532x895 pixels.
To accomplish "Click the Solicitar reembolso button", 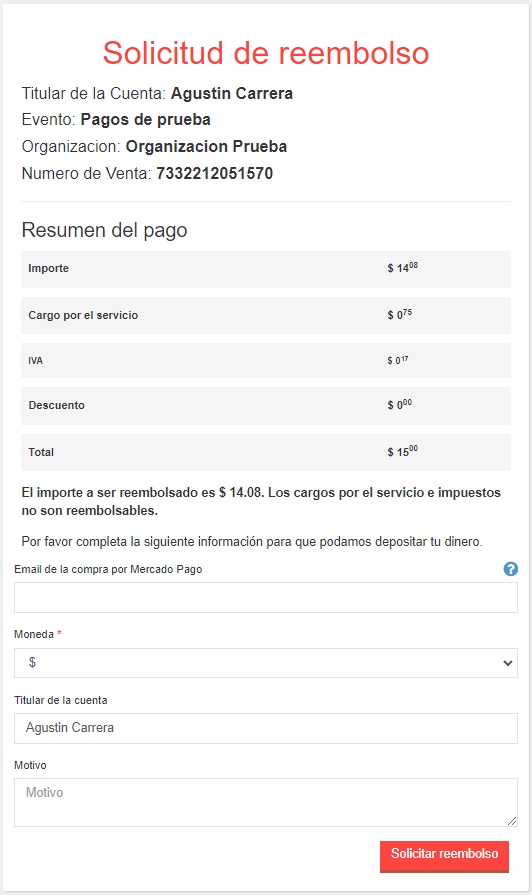I will click(444, 856).
